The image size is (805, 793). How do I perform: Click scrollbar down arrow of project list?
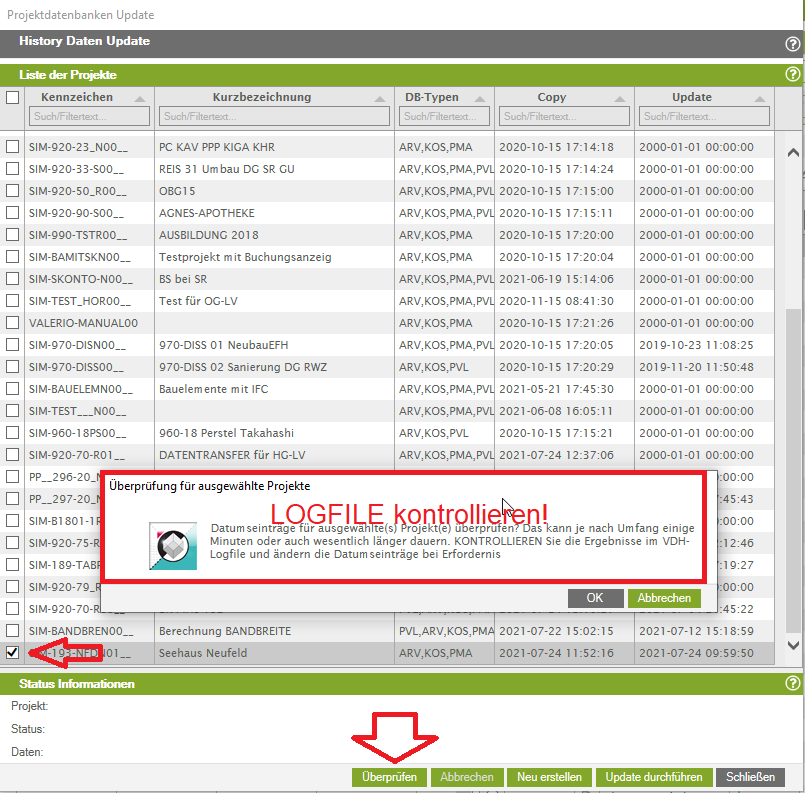(x=793, y=646)
